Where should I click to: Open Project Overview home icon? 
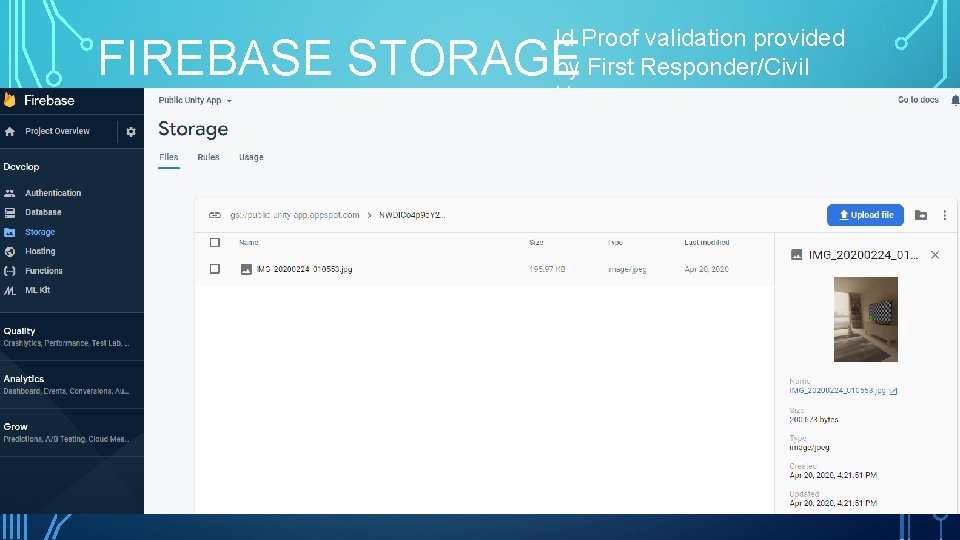10,132
